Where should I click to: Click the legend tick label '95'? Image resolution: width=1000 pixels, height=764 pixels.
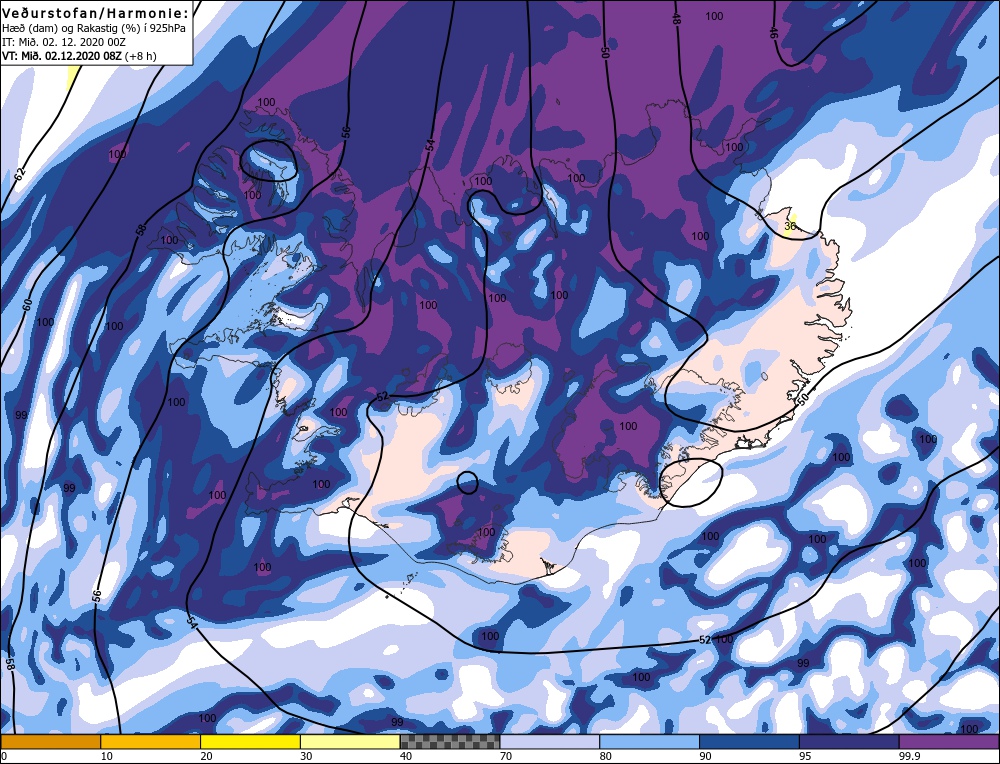805,756
